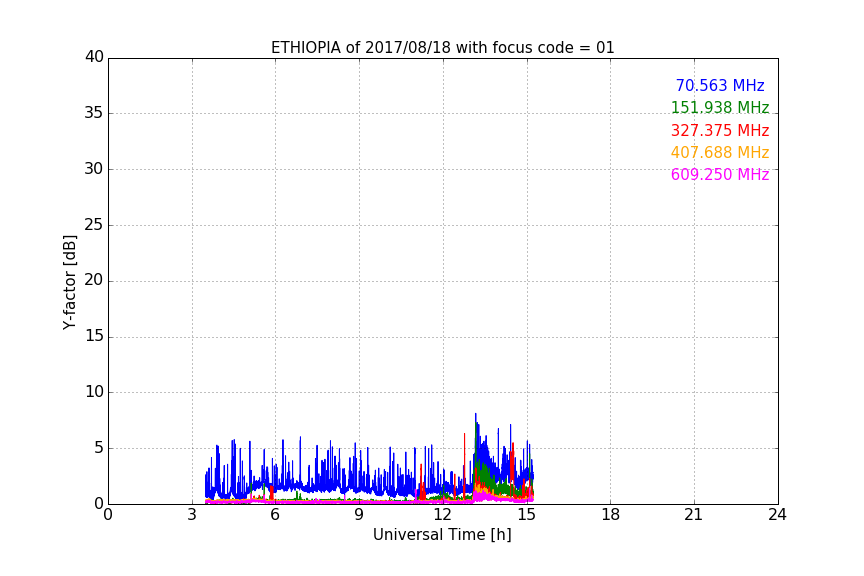This screenshot has height=576, width=864.
Task: Select the 407.688 MHz legend label
Action: coord(720,152)
